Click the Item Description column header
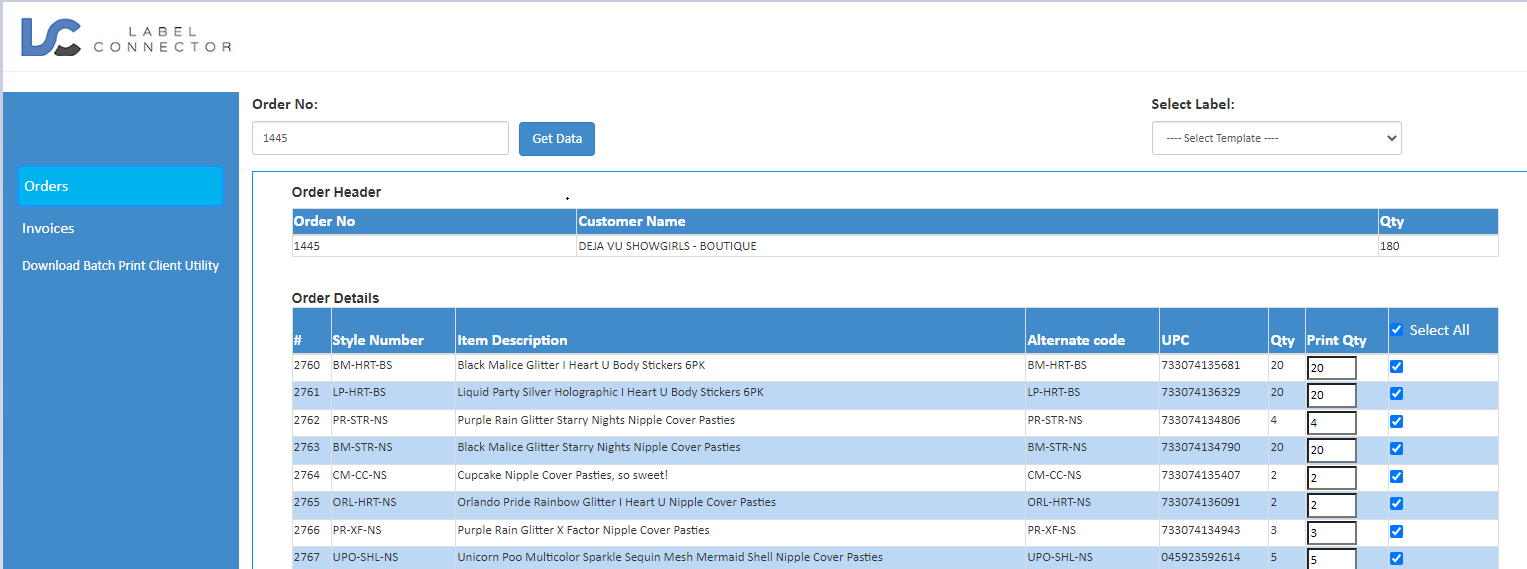 pyautogui.click(x=512, y=340)
